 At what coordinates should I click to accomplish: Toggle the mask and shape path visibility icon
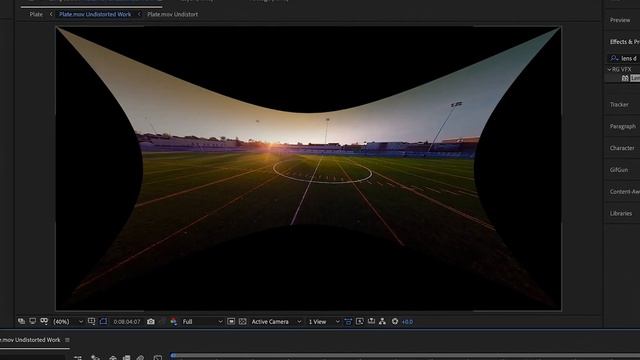44,322
